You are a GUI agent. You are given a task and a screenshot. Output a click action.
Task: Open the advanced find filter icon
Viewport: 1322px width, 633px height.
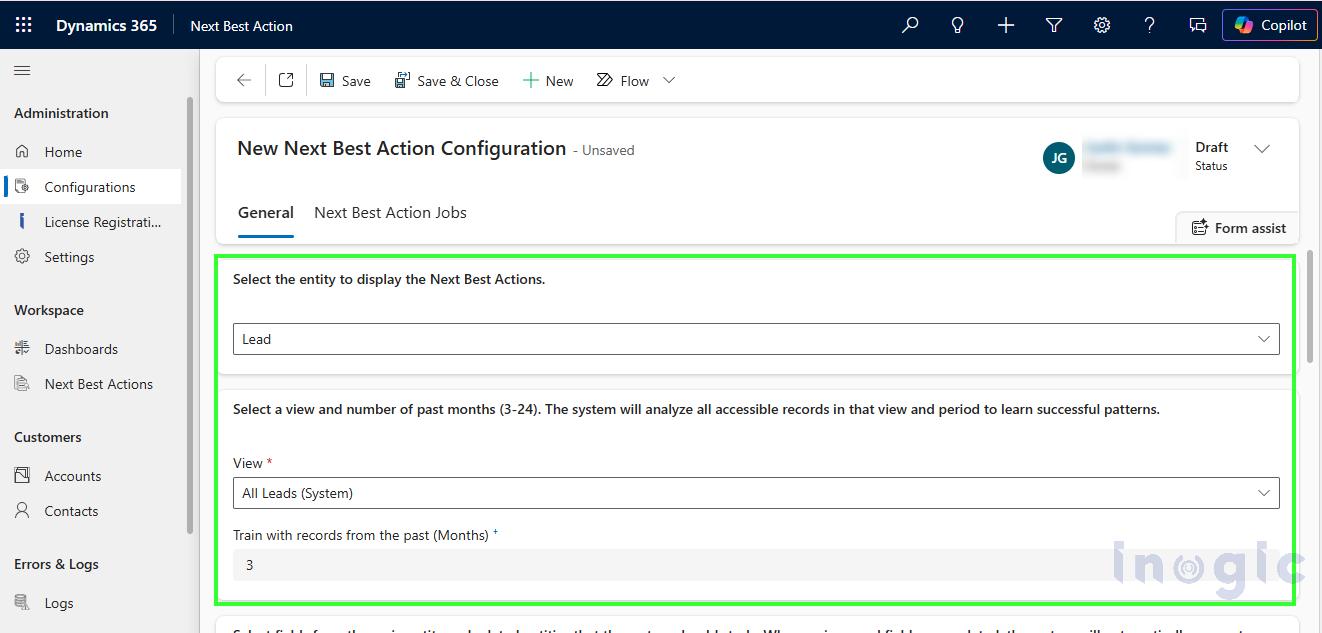(1053, 26)
